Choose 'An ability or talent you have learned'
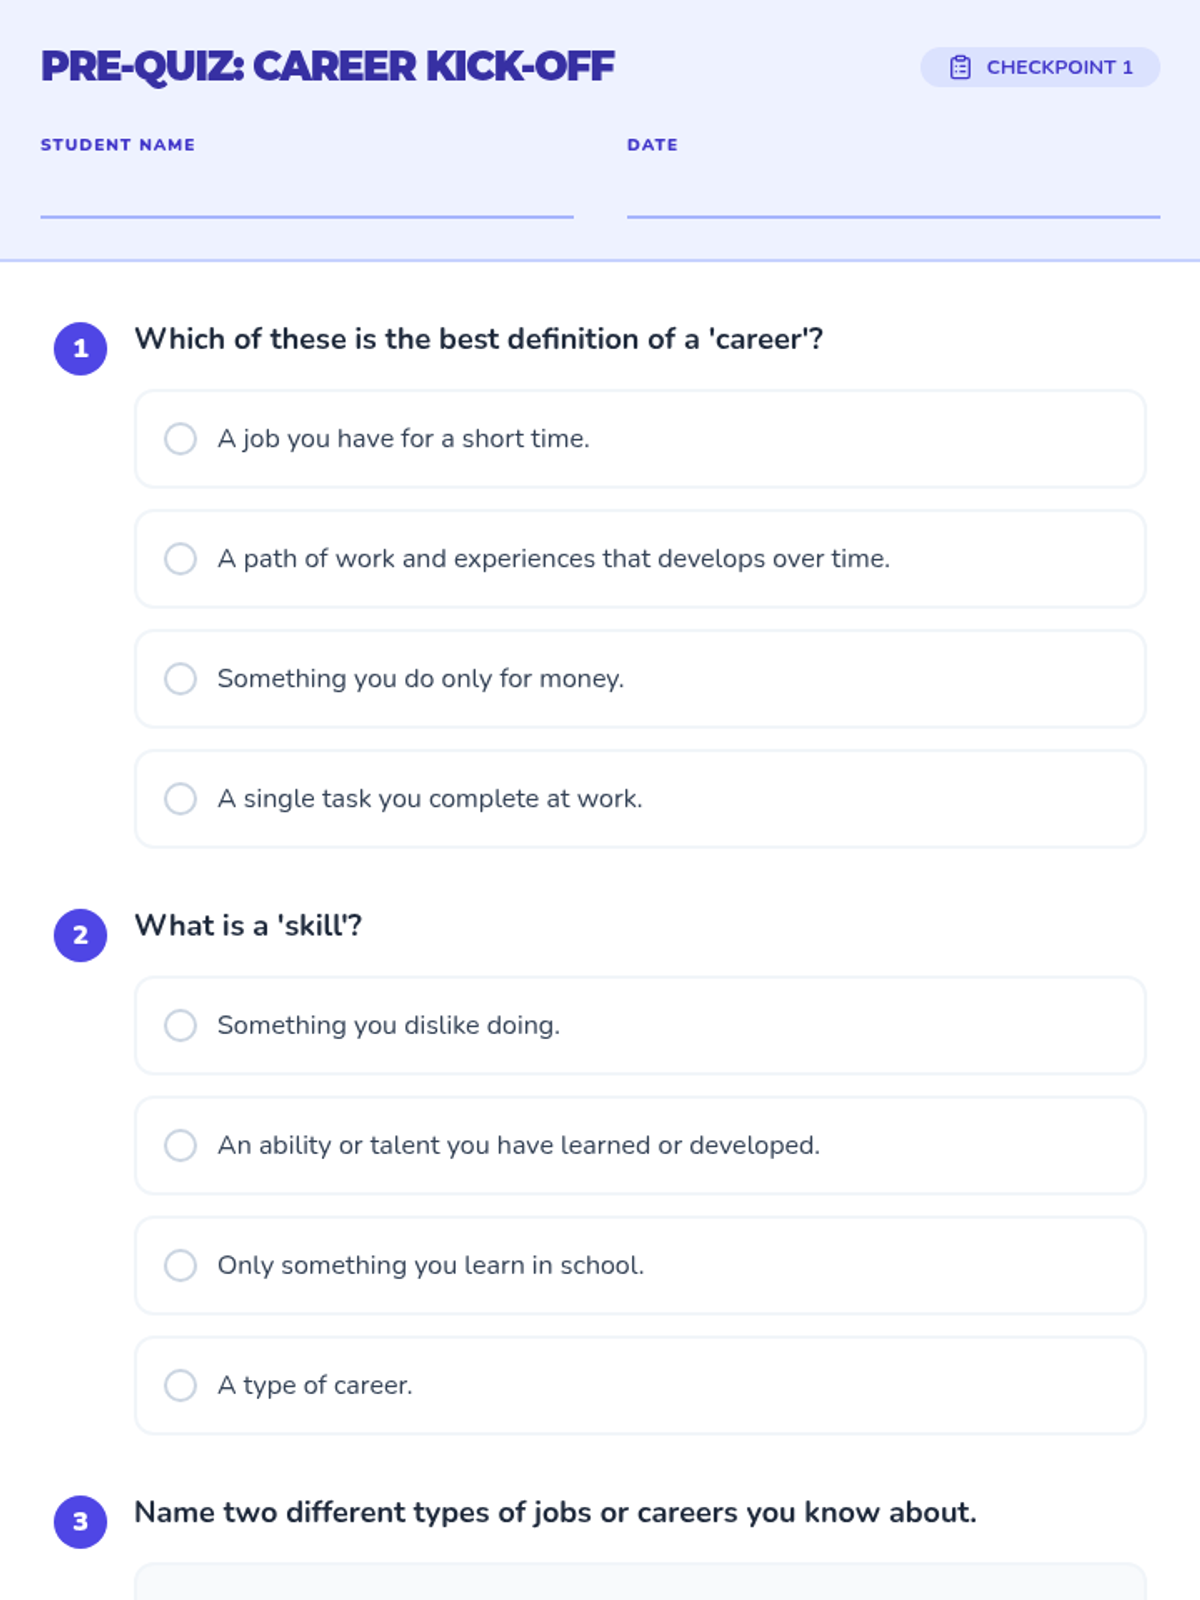1200x1600 pixels. [640, 1145]
